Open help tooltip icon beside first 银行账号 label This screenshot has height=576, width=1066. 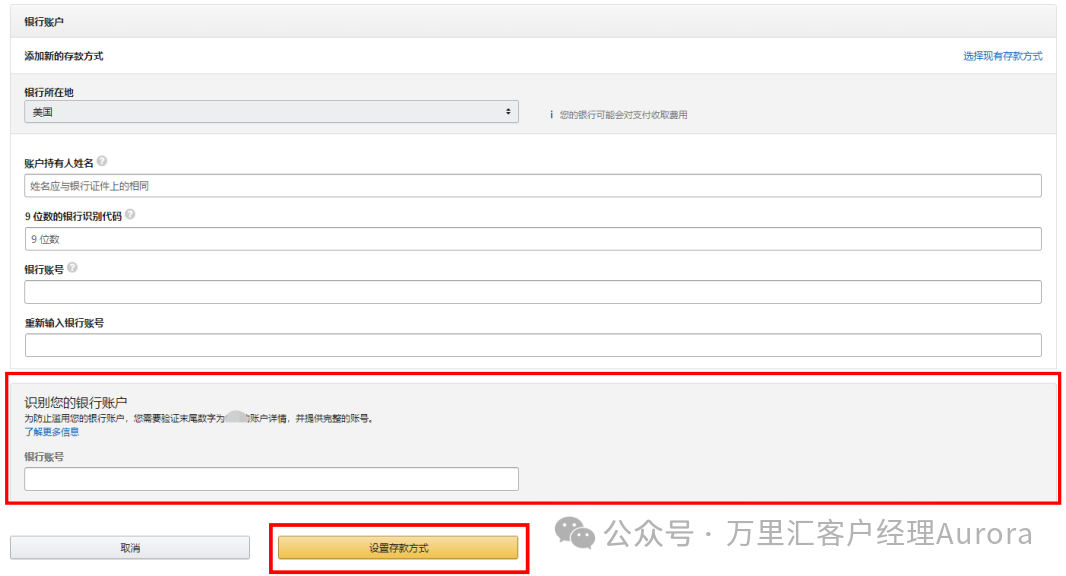pyautogui.click(x=72, y=268)
